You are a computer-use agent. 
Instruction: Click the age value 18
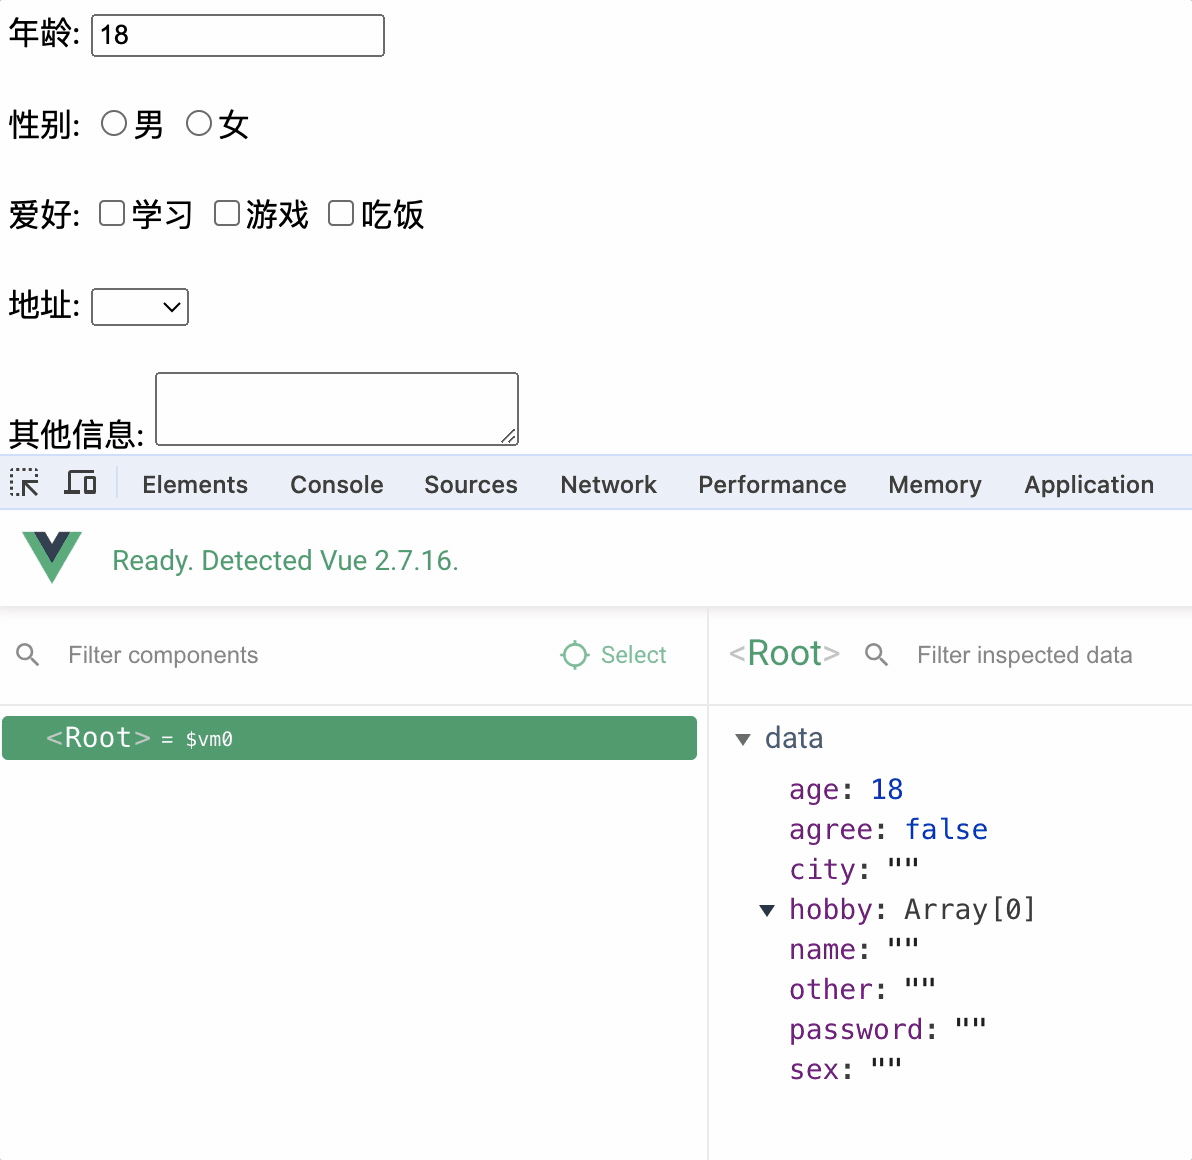(886, 790)
